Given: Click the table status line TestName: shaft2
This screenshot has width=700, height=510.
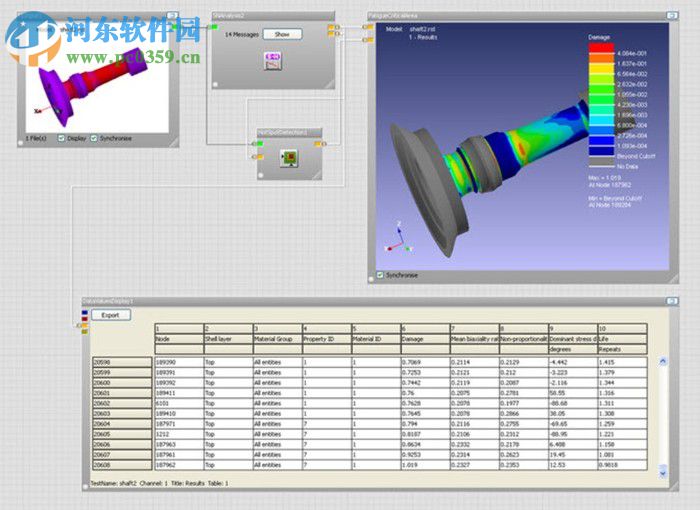Looking at the screenshot, I should click(159, 483).
